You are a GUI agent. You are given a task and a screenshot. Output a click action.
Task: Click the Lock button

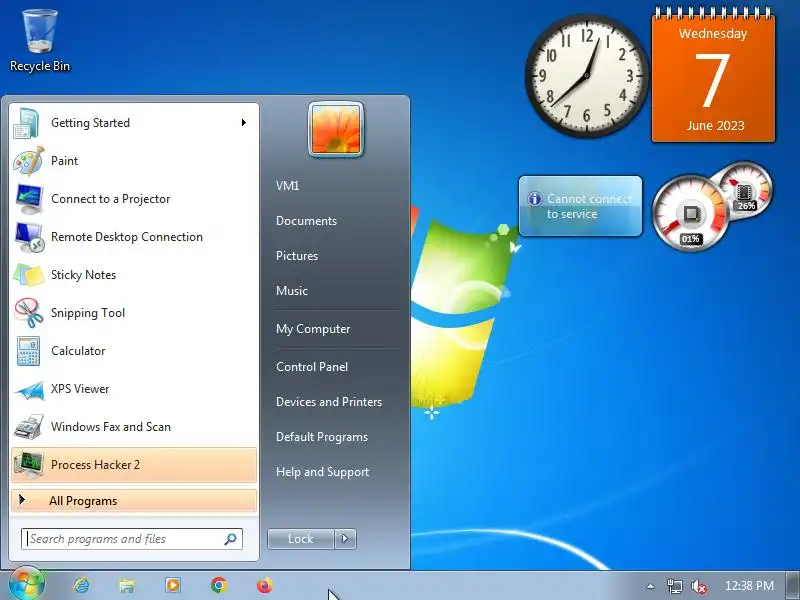click(x=301, y=539)
